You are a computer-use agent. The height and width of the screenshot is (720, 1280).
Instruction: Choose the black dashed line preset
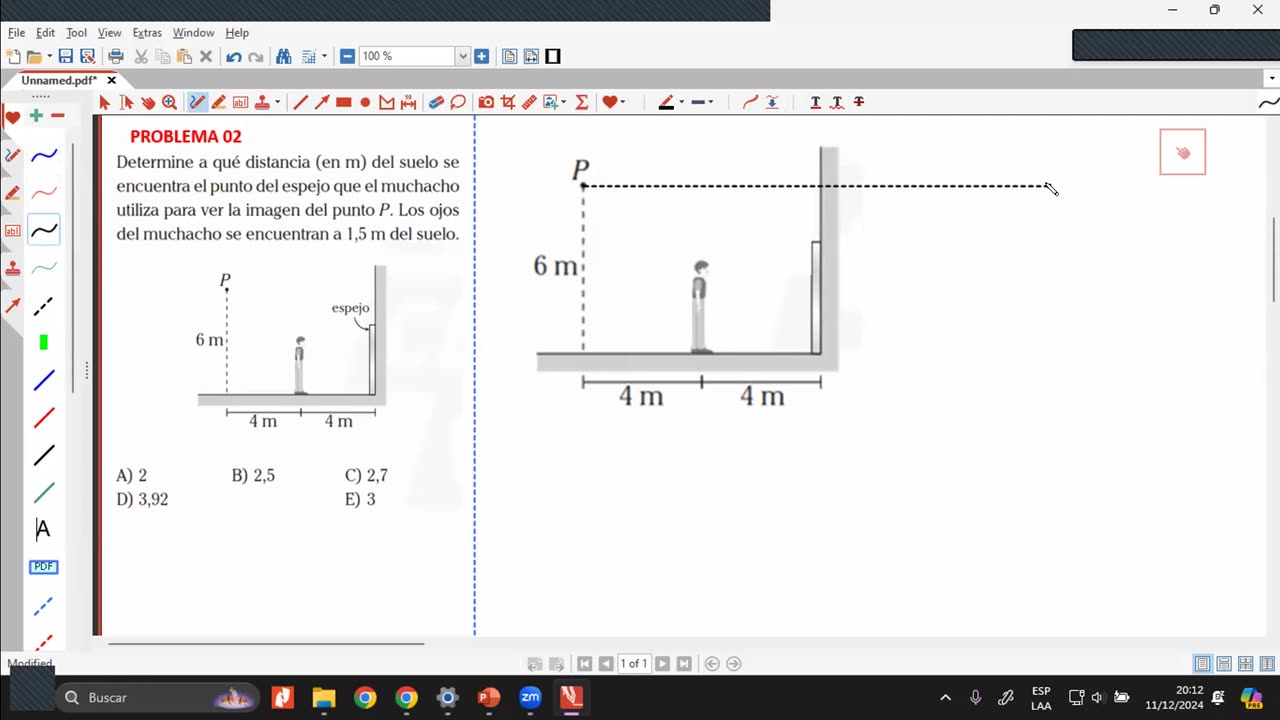click(x=44, y=305)
